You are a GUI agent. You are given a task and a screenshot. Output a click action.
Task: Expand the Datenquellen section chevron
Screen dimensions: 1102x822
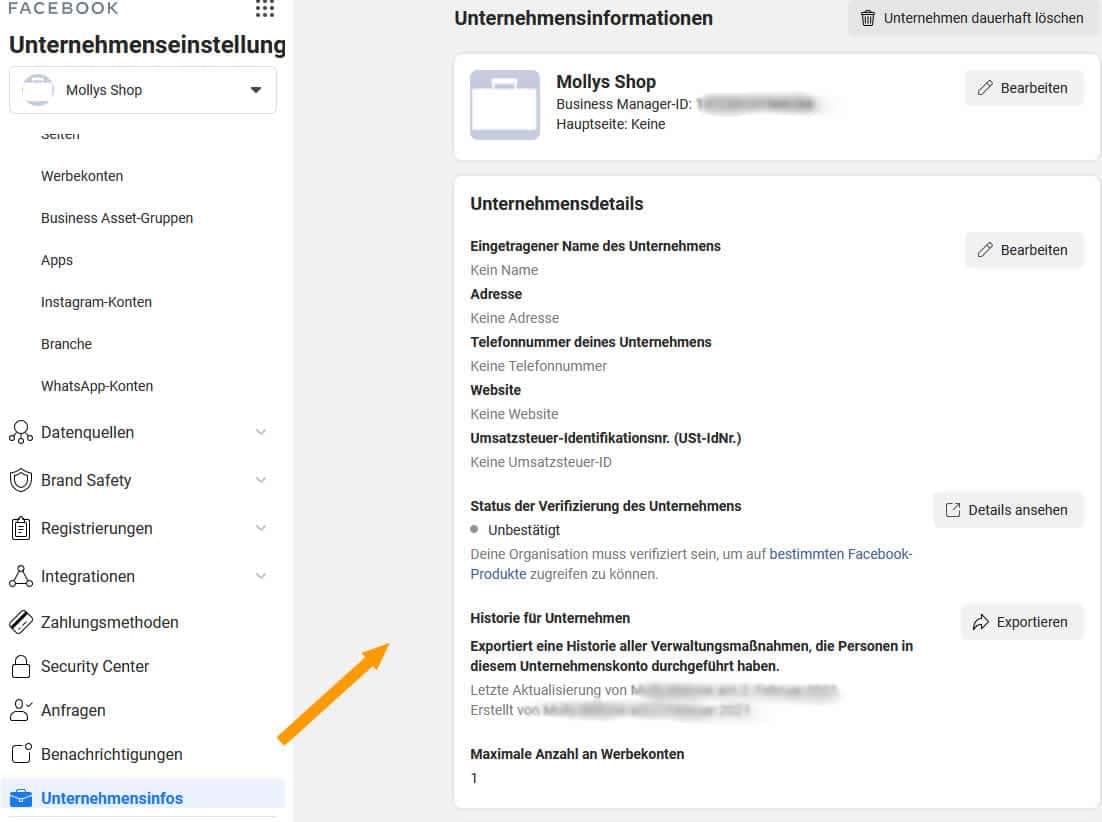click(x=261, y=432)
